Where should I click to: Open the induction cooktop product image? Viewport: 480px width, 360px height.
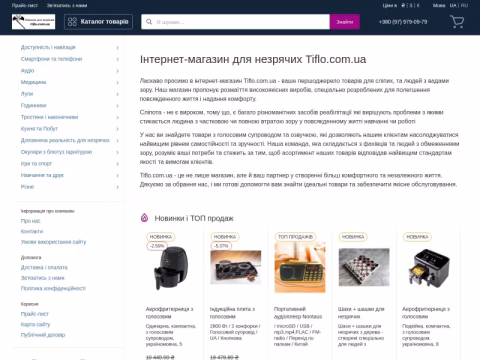(236, 267)
